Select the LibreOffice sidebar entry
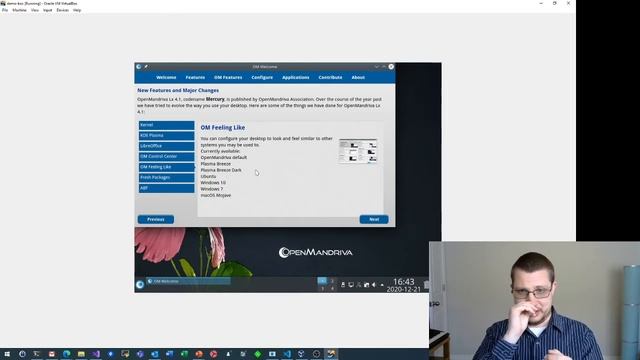The image size is (640, 360). point(167,146)
